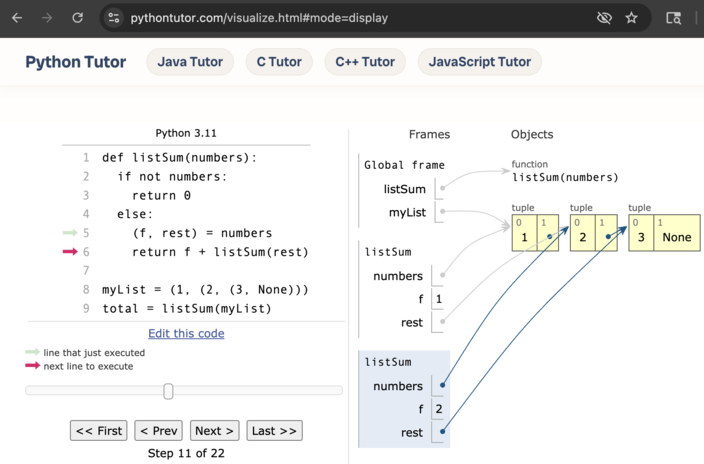Click code line 1 def listSum(numbers):
The image size is (704, 464).
[179, 158]
